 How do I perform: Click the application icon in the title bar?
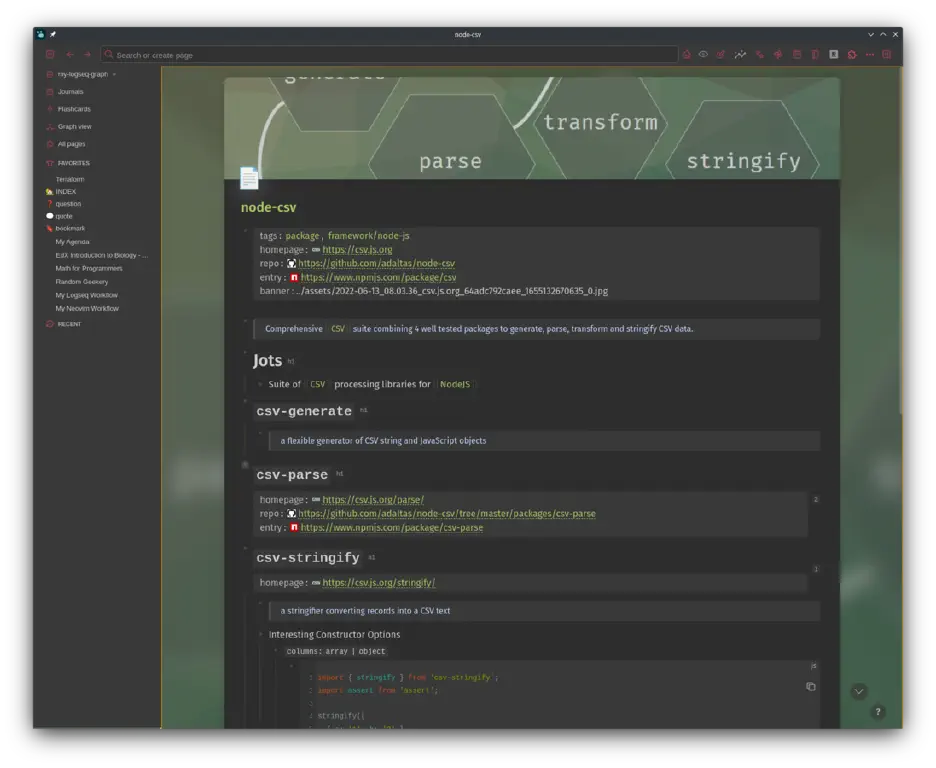(41, 35)
